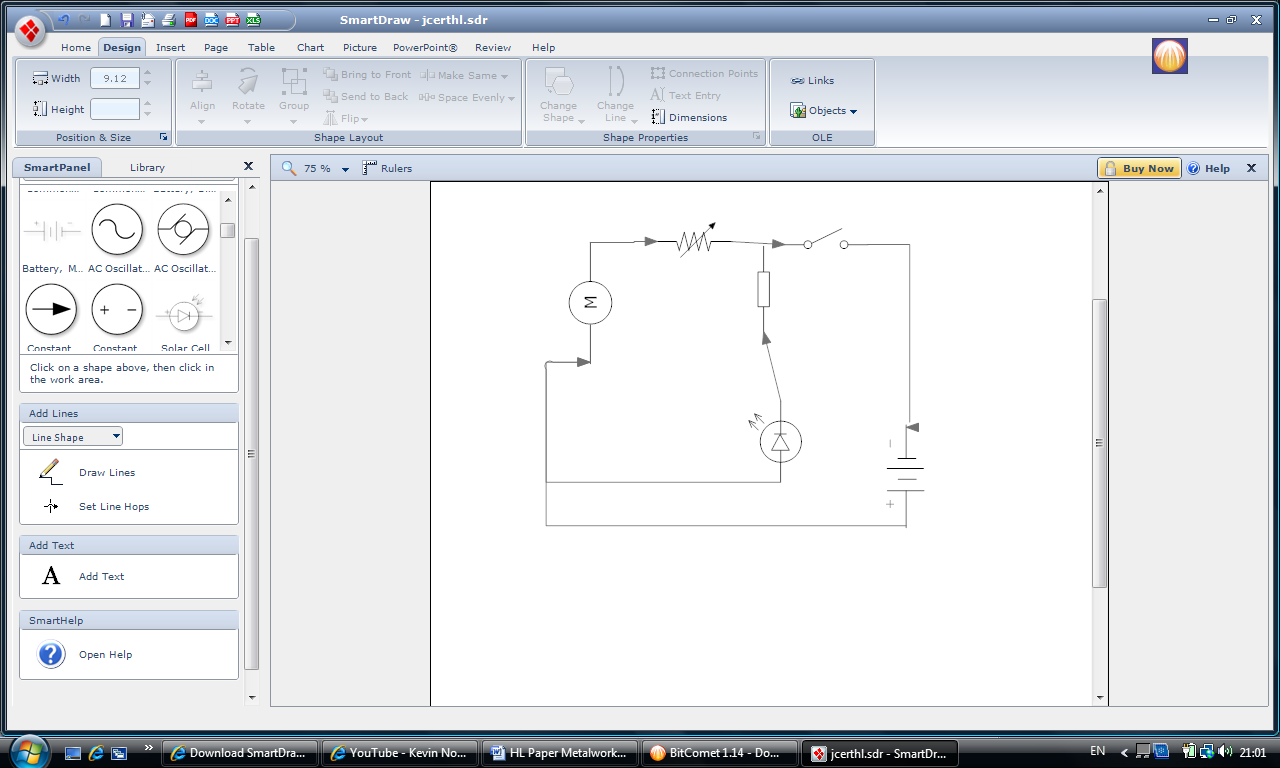Screen dimensions: 1280x768
Task: Toggle Rulers display
Action: pyautogui.click(x=387, y=168)
